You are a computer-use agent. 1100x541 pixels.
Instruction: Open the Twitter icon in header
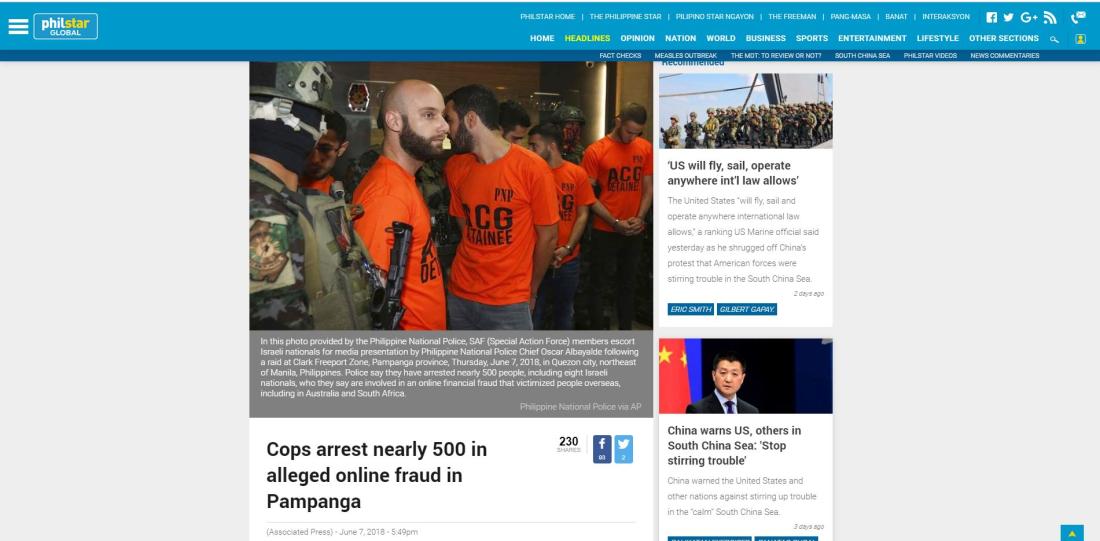1008,18
